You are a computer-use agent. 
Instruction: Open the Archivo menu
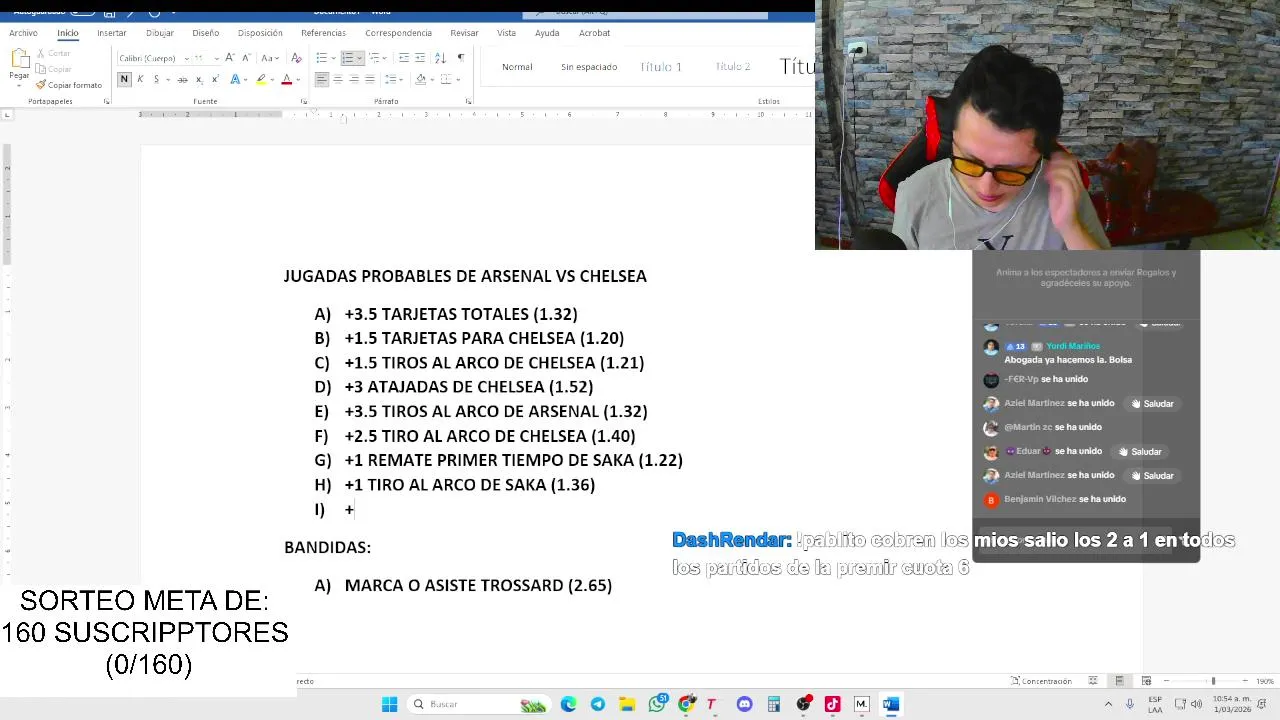(x=23, y=33)
